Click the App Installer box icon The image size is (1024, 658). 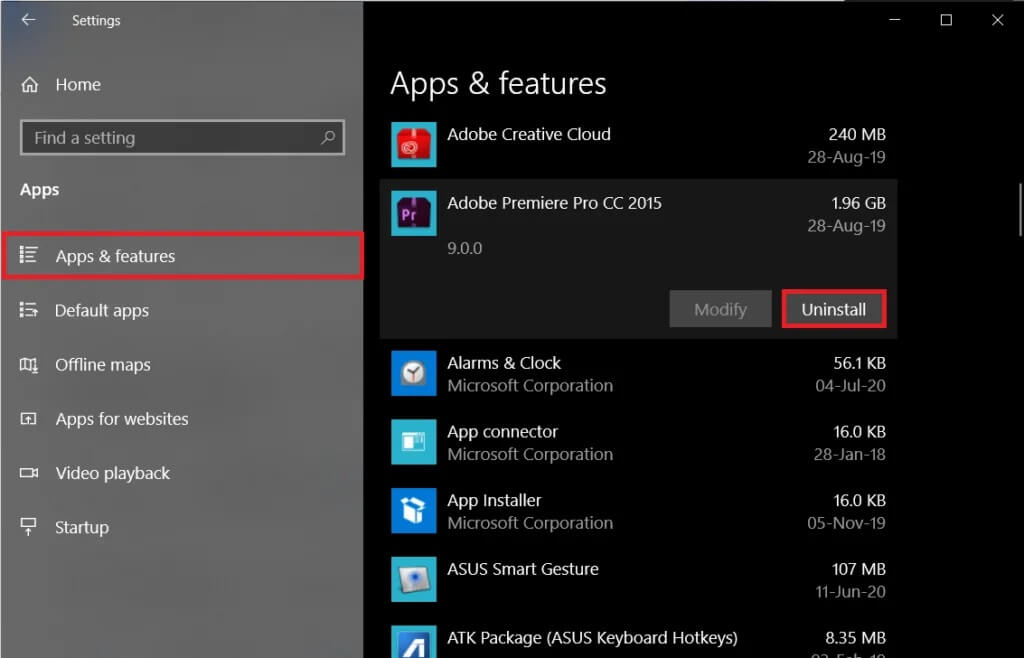[413, 510]
